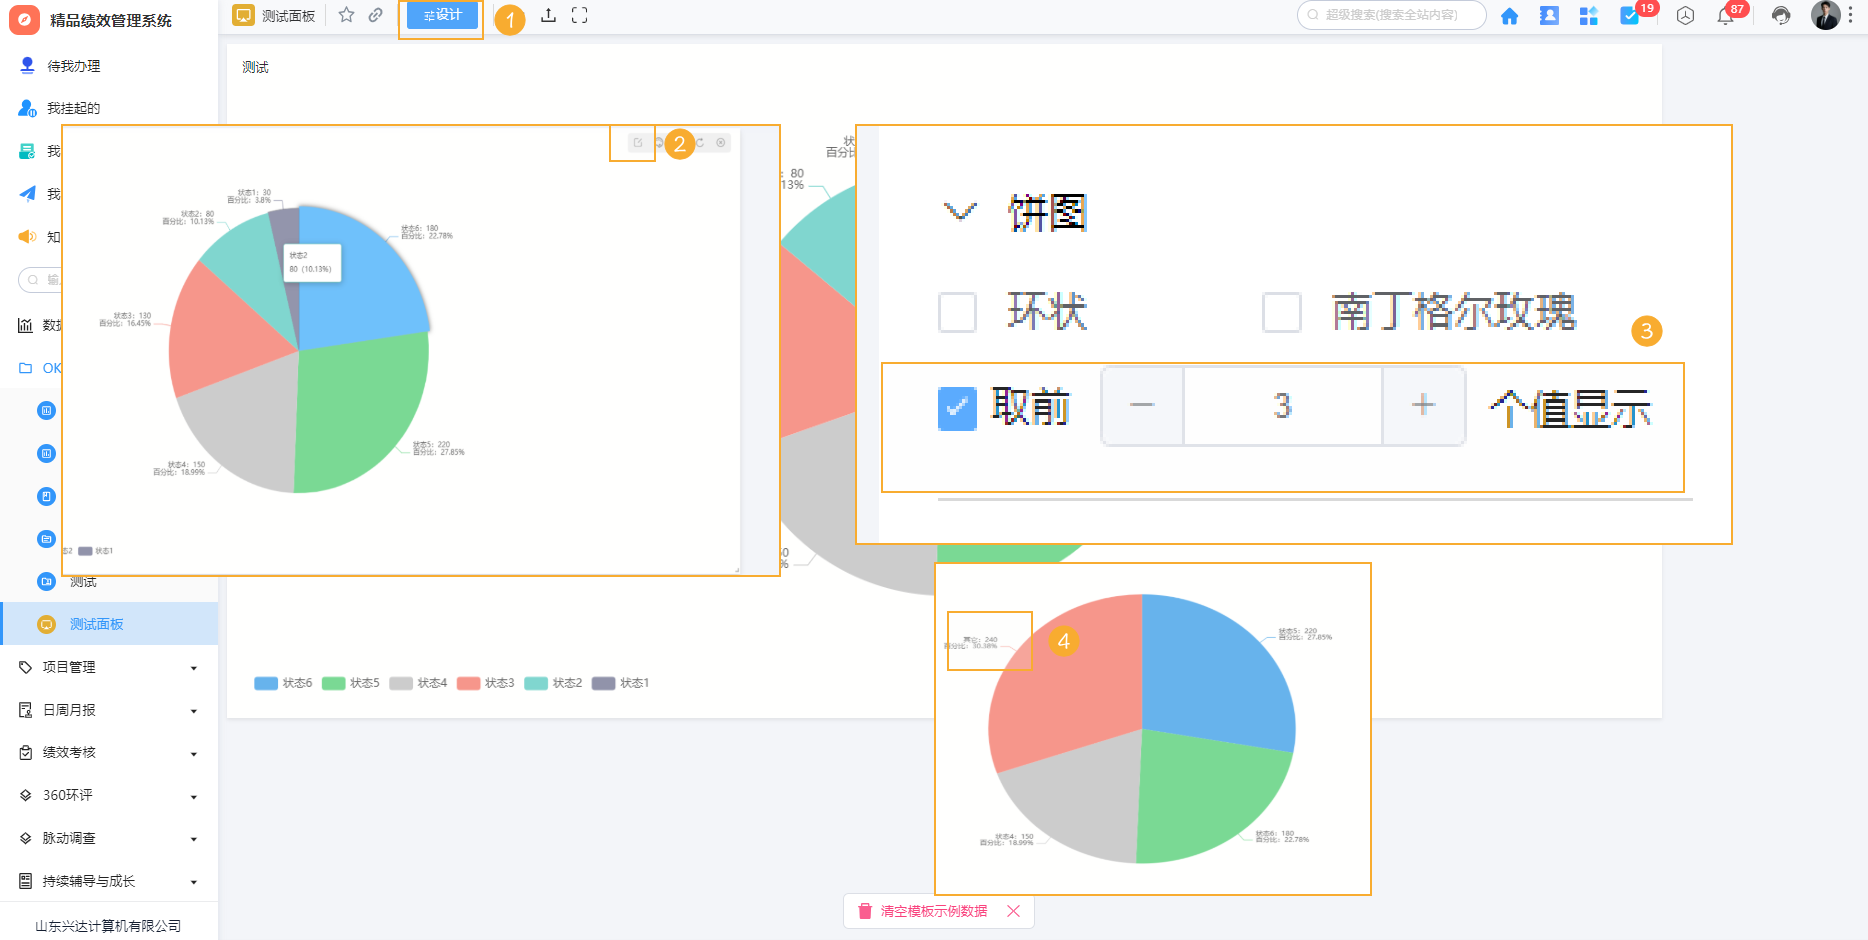Open the task check icon with 19 badge
This screenshot has width=1868, height=940.
[x=1629, y=16]
